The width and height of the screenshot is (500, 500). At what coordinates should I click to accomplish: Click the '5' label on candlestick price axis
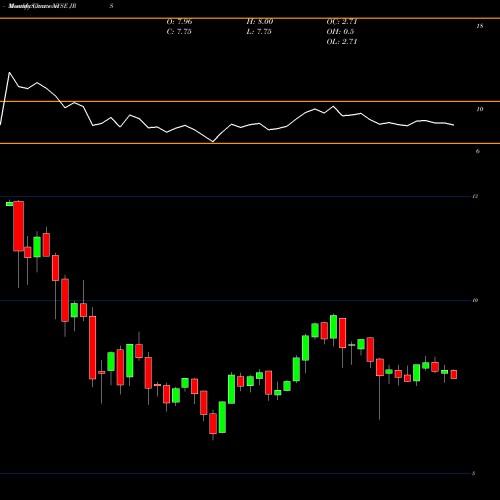coord(473,474)
